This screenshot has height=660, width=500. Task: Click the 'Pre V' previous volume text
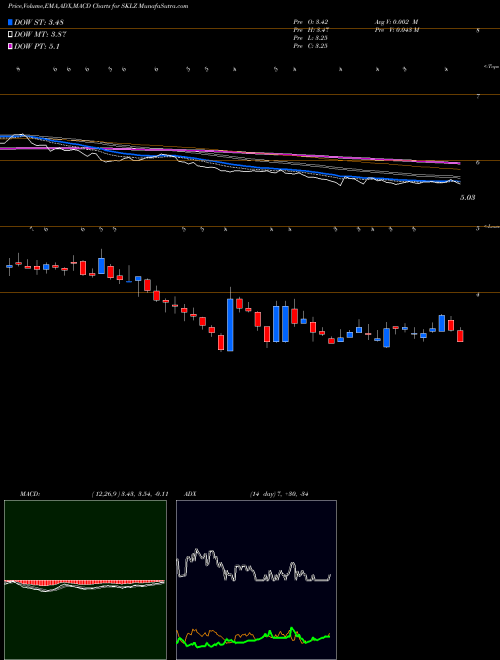tap(396, 30)
